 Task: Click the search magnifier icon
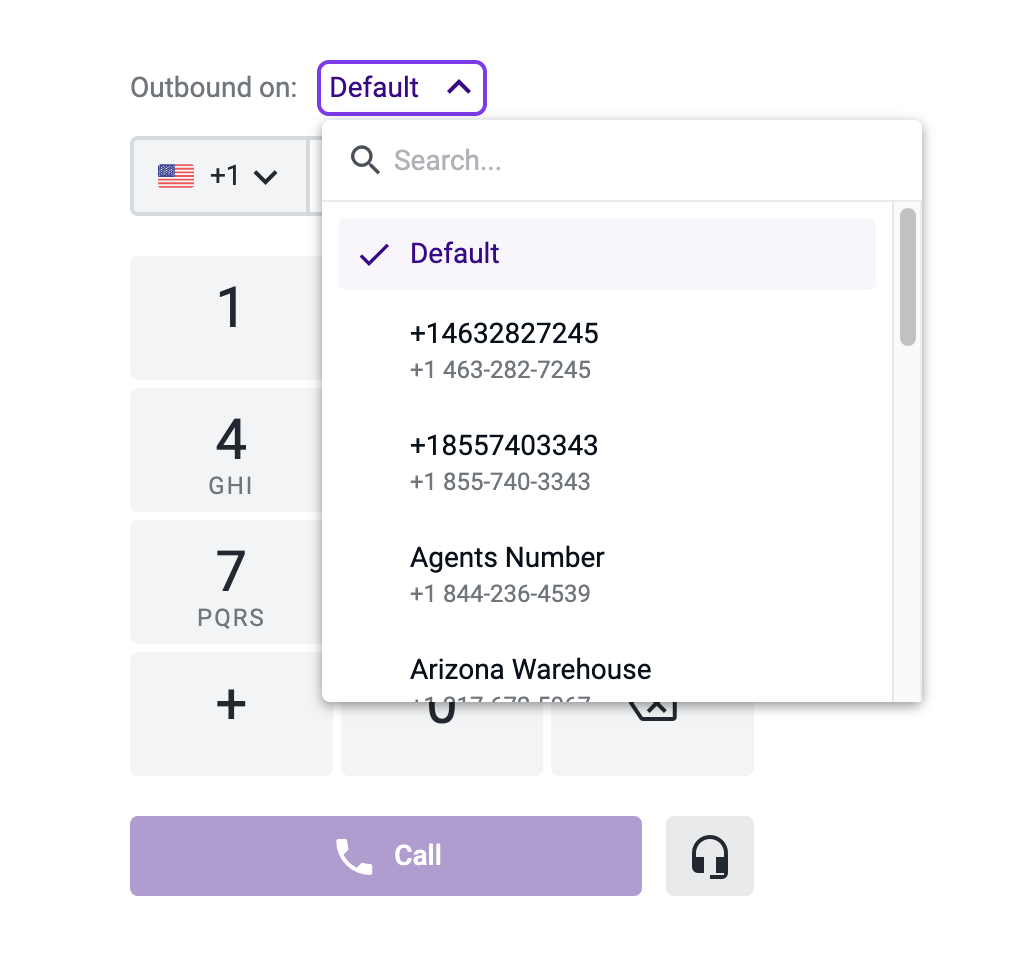tap(364, 159)
